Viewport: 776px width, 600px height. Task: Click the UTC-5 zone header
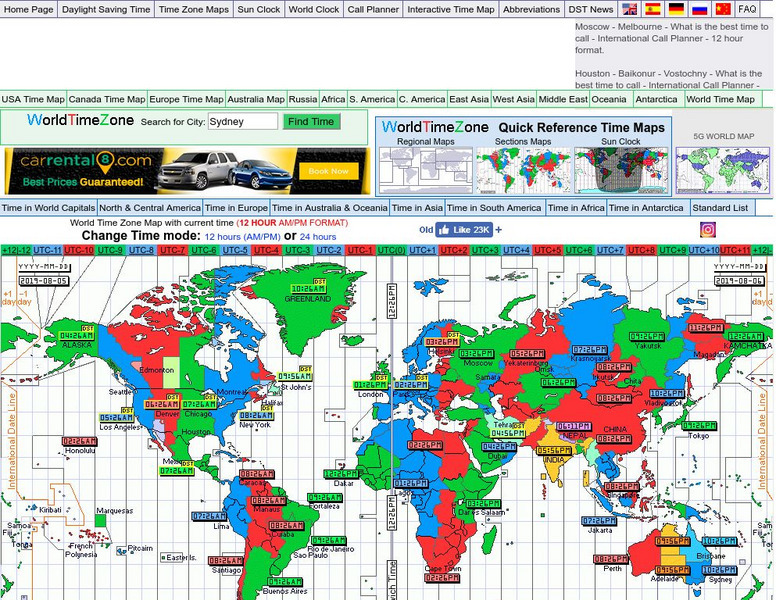point(235,250)
